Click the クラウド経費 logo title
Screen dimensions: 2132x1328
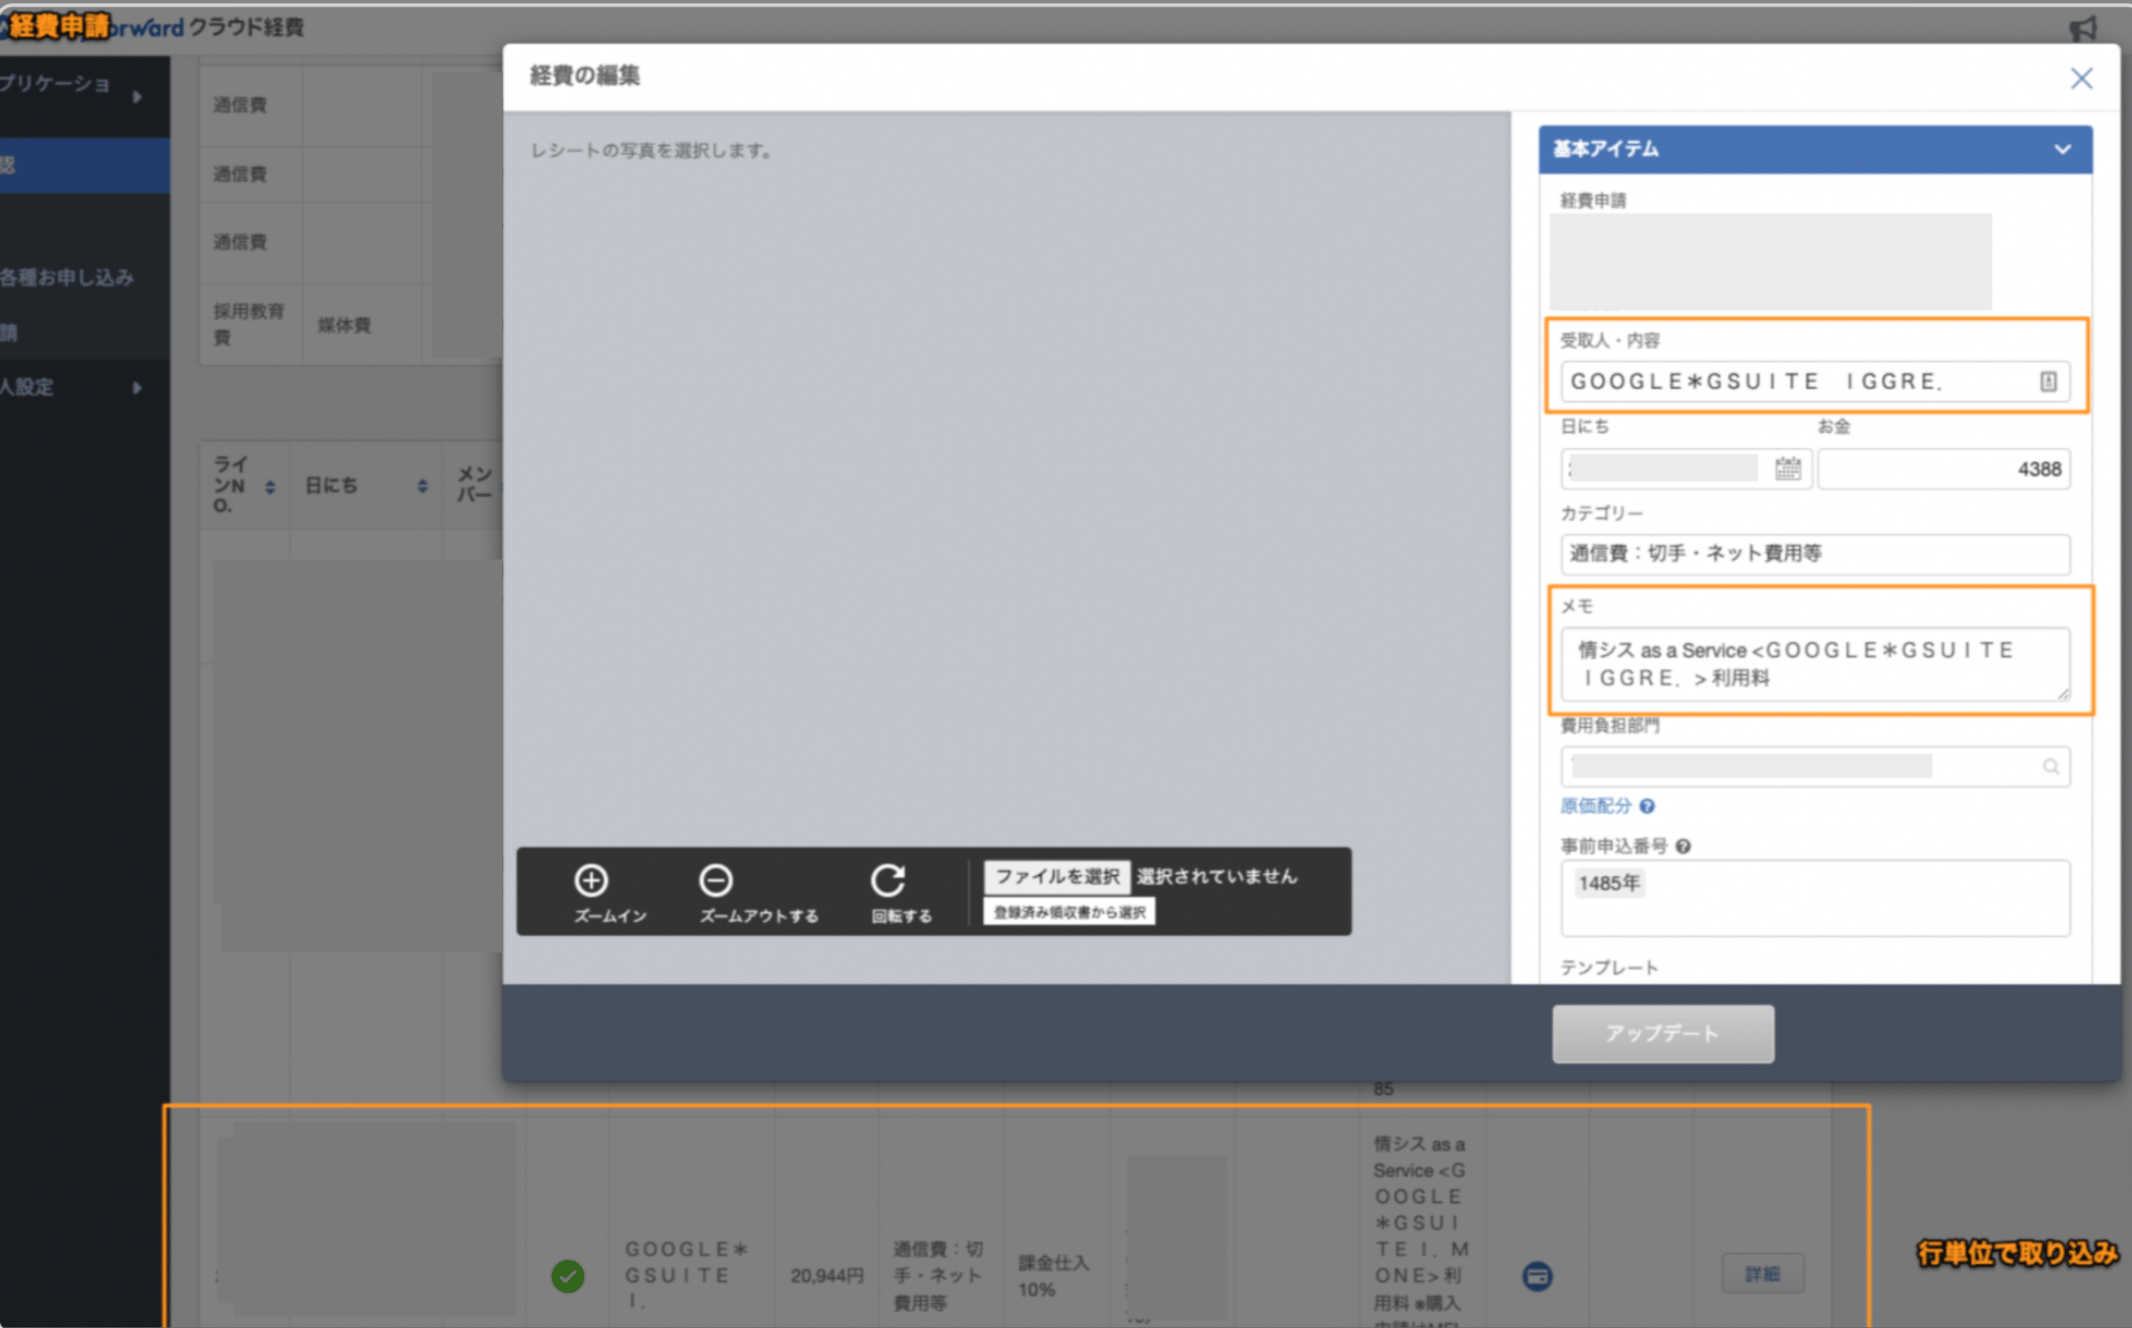coord(246,27)
